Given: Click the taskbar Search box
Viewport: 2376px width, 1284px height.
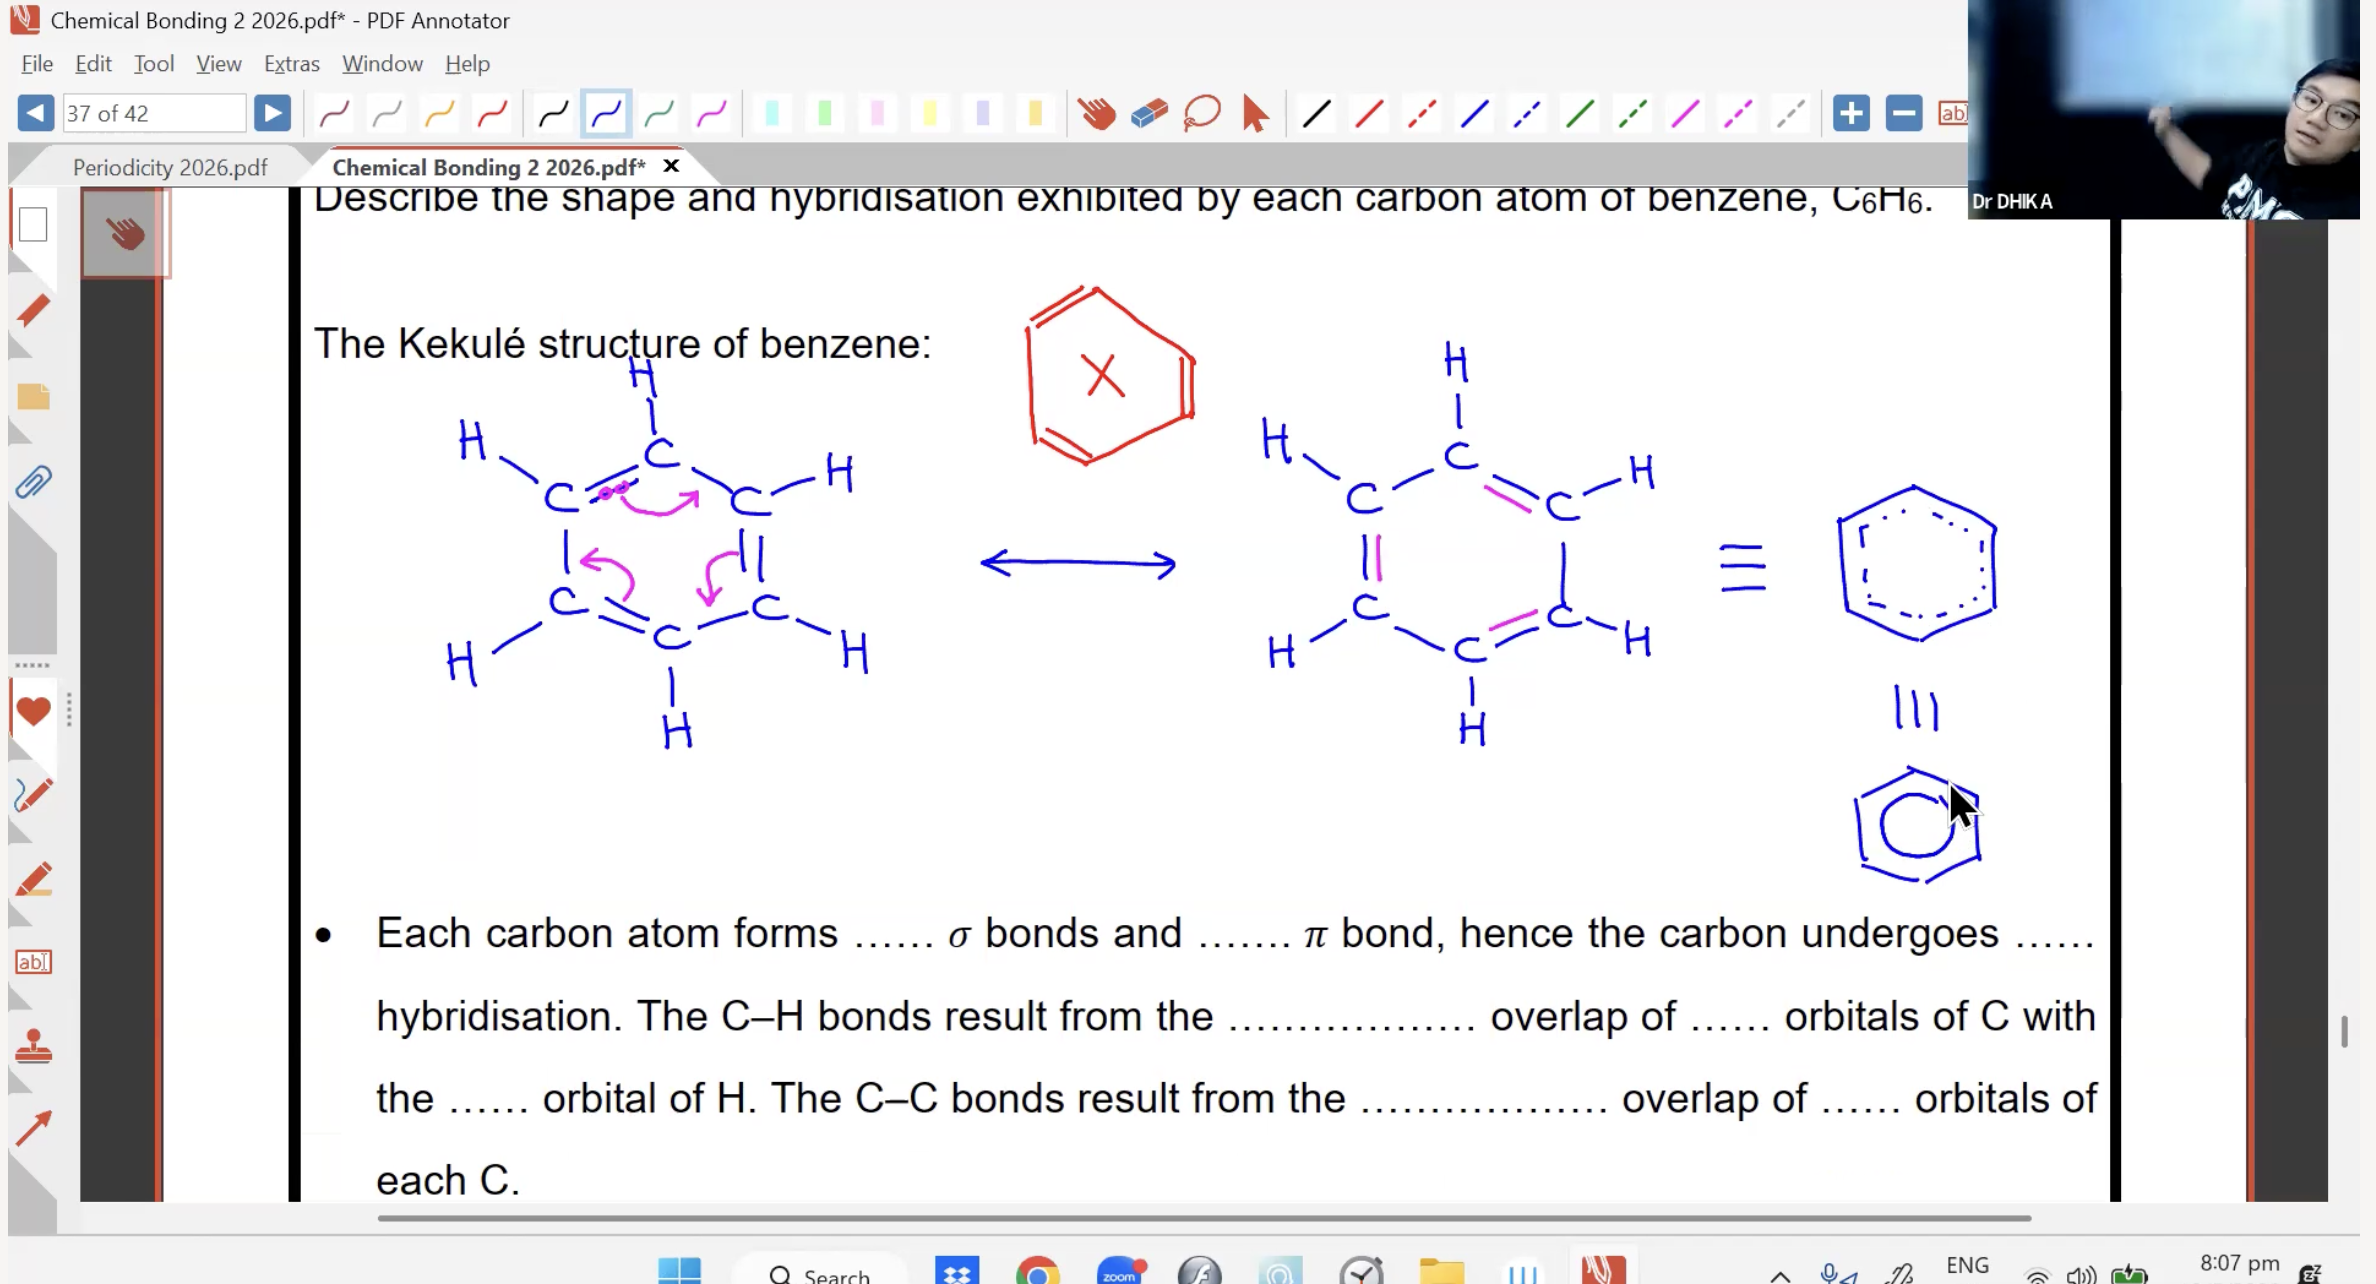Looking at the screenshot, I should pyautogui.click(x=820, y=1272).
